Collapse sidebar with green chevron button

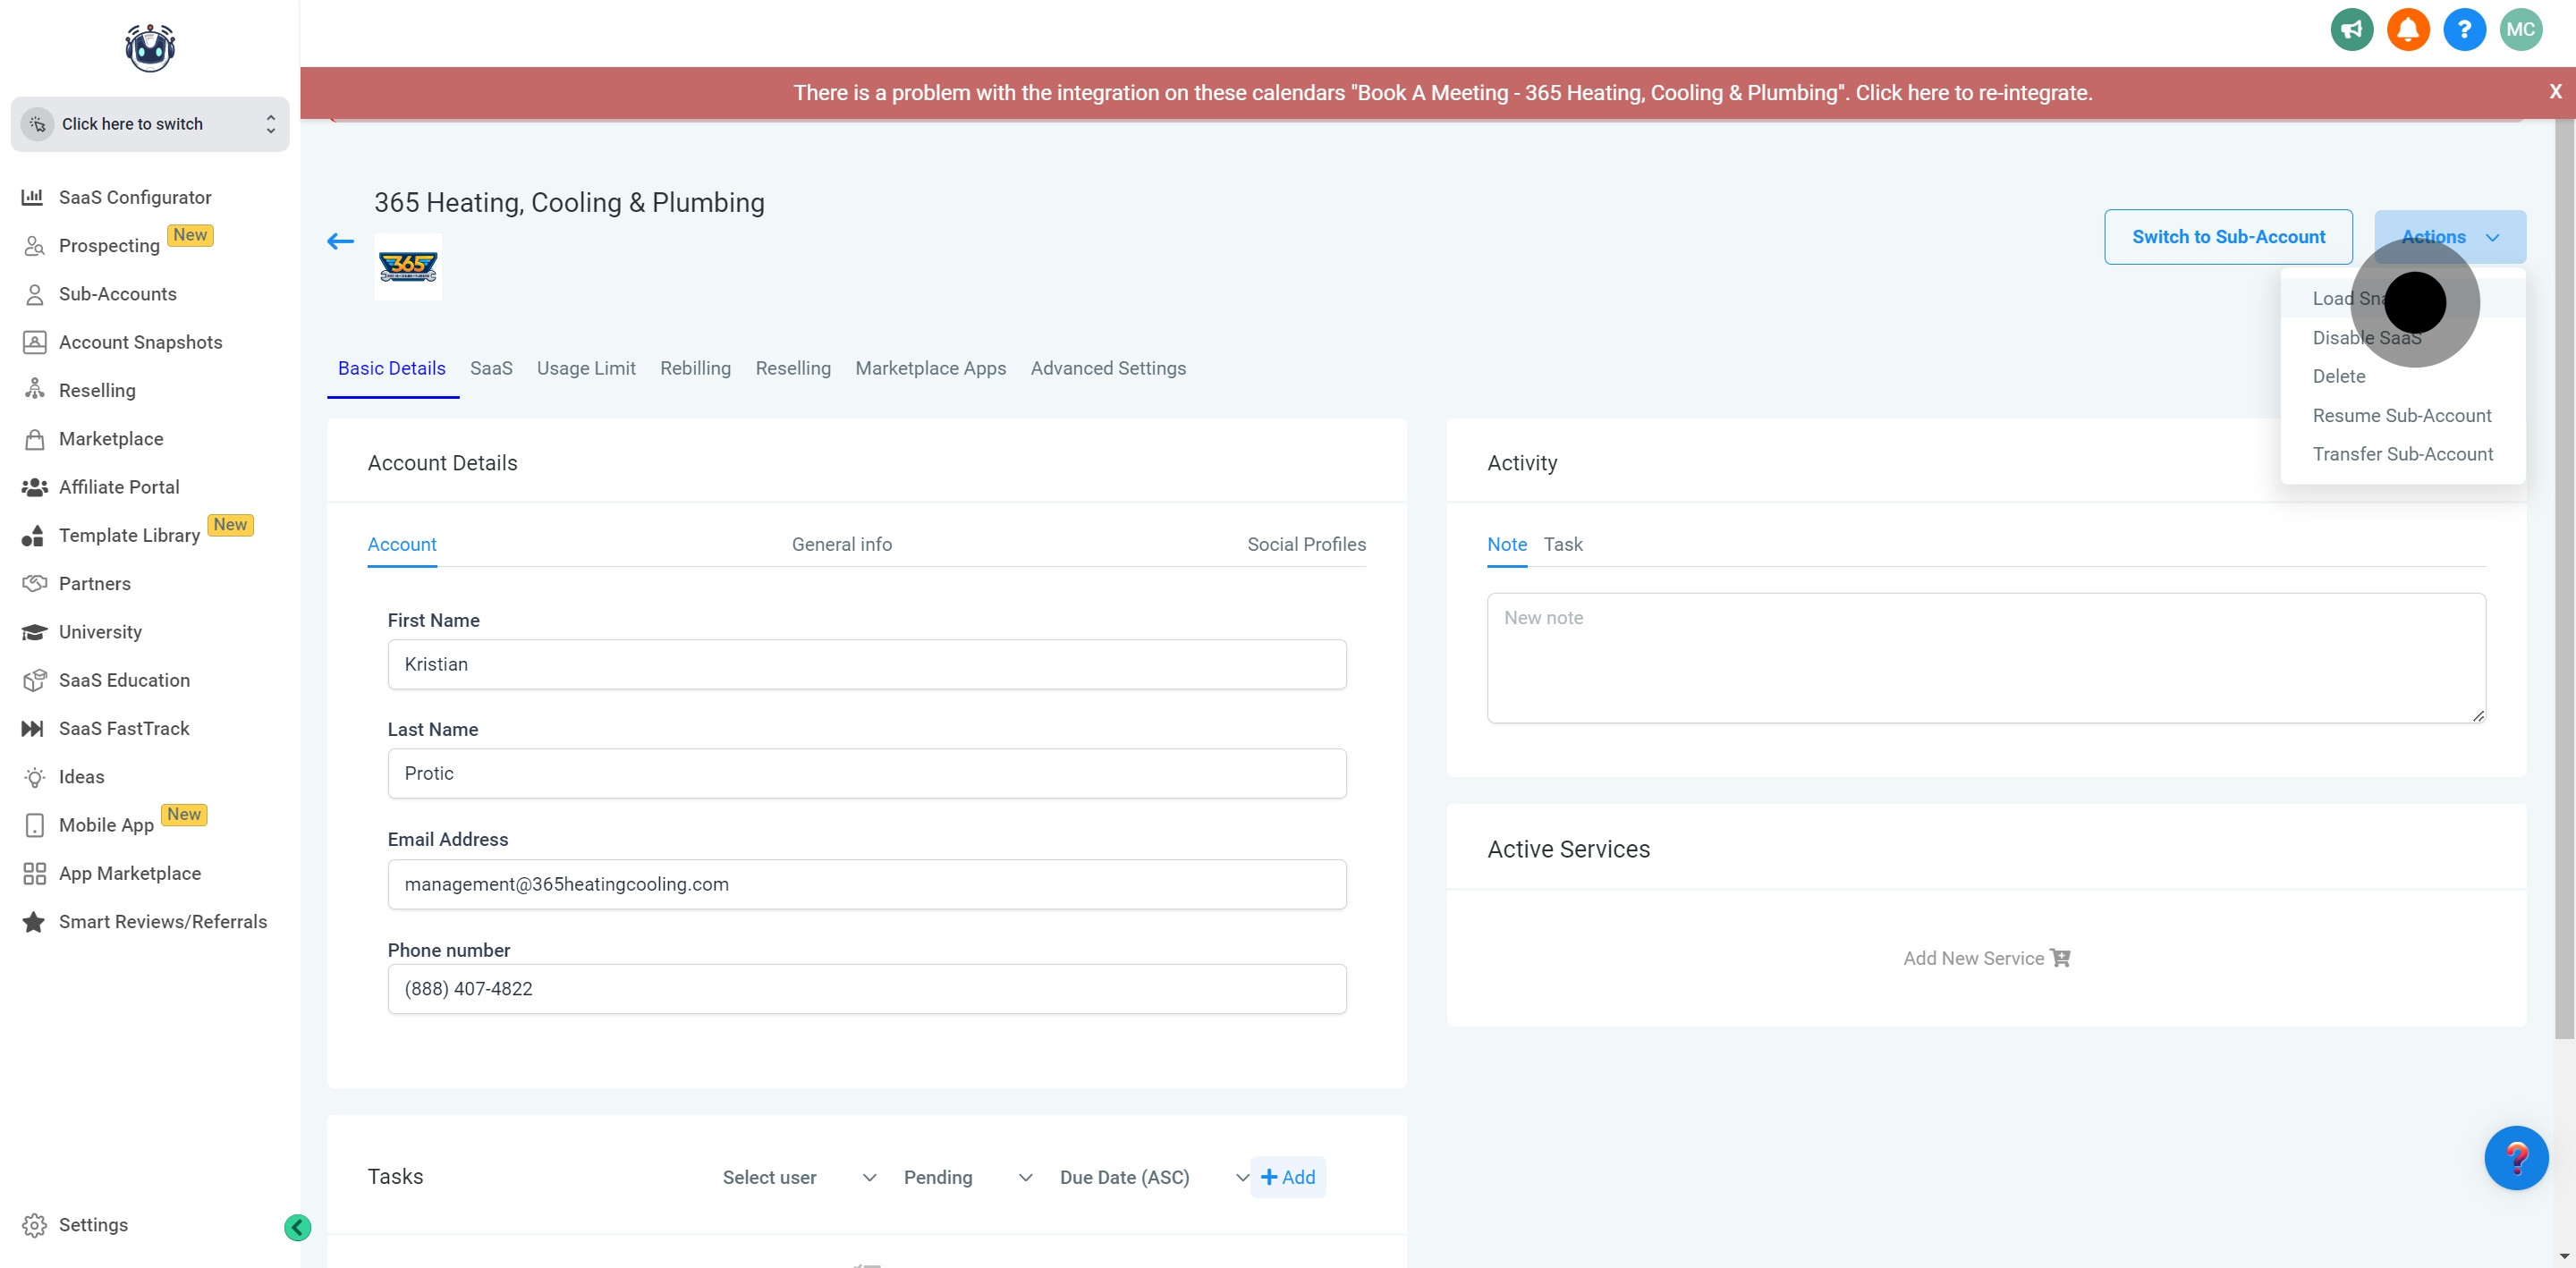coord(297,1227)
